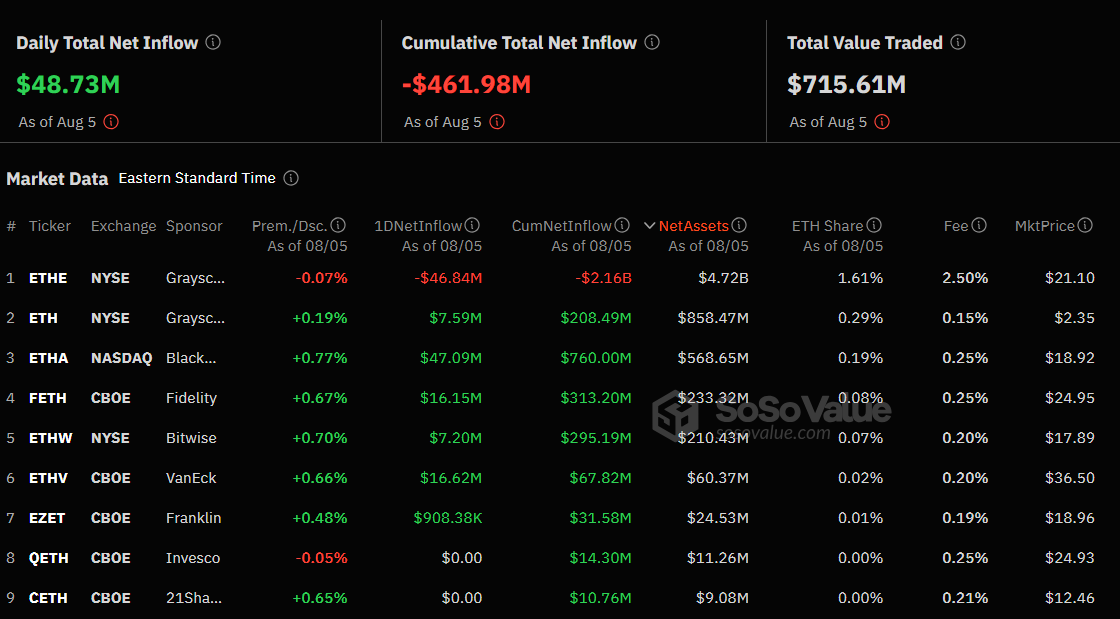Open the ETHW ticker link
This screenshot has height=619, width=1120.
tap(50, 438)
